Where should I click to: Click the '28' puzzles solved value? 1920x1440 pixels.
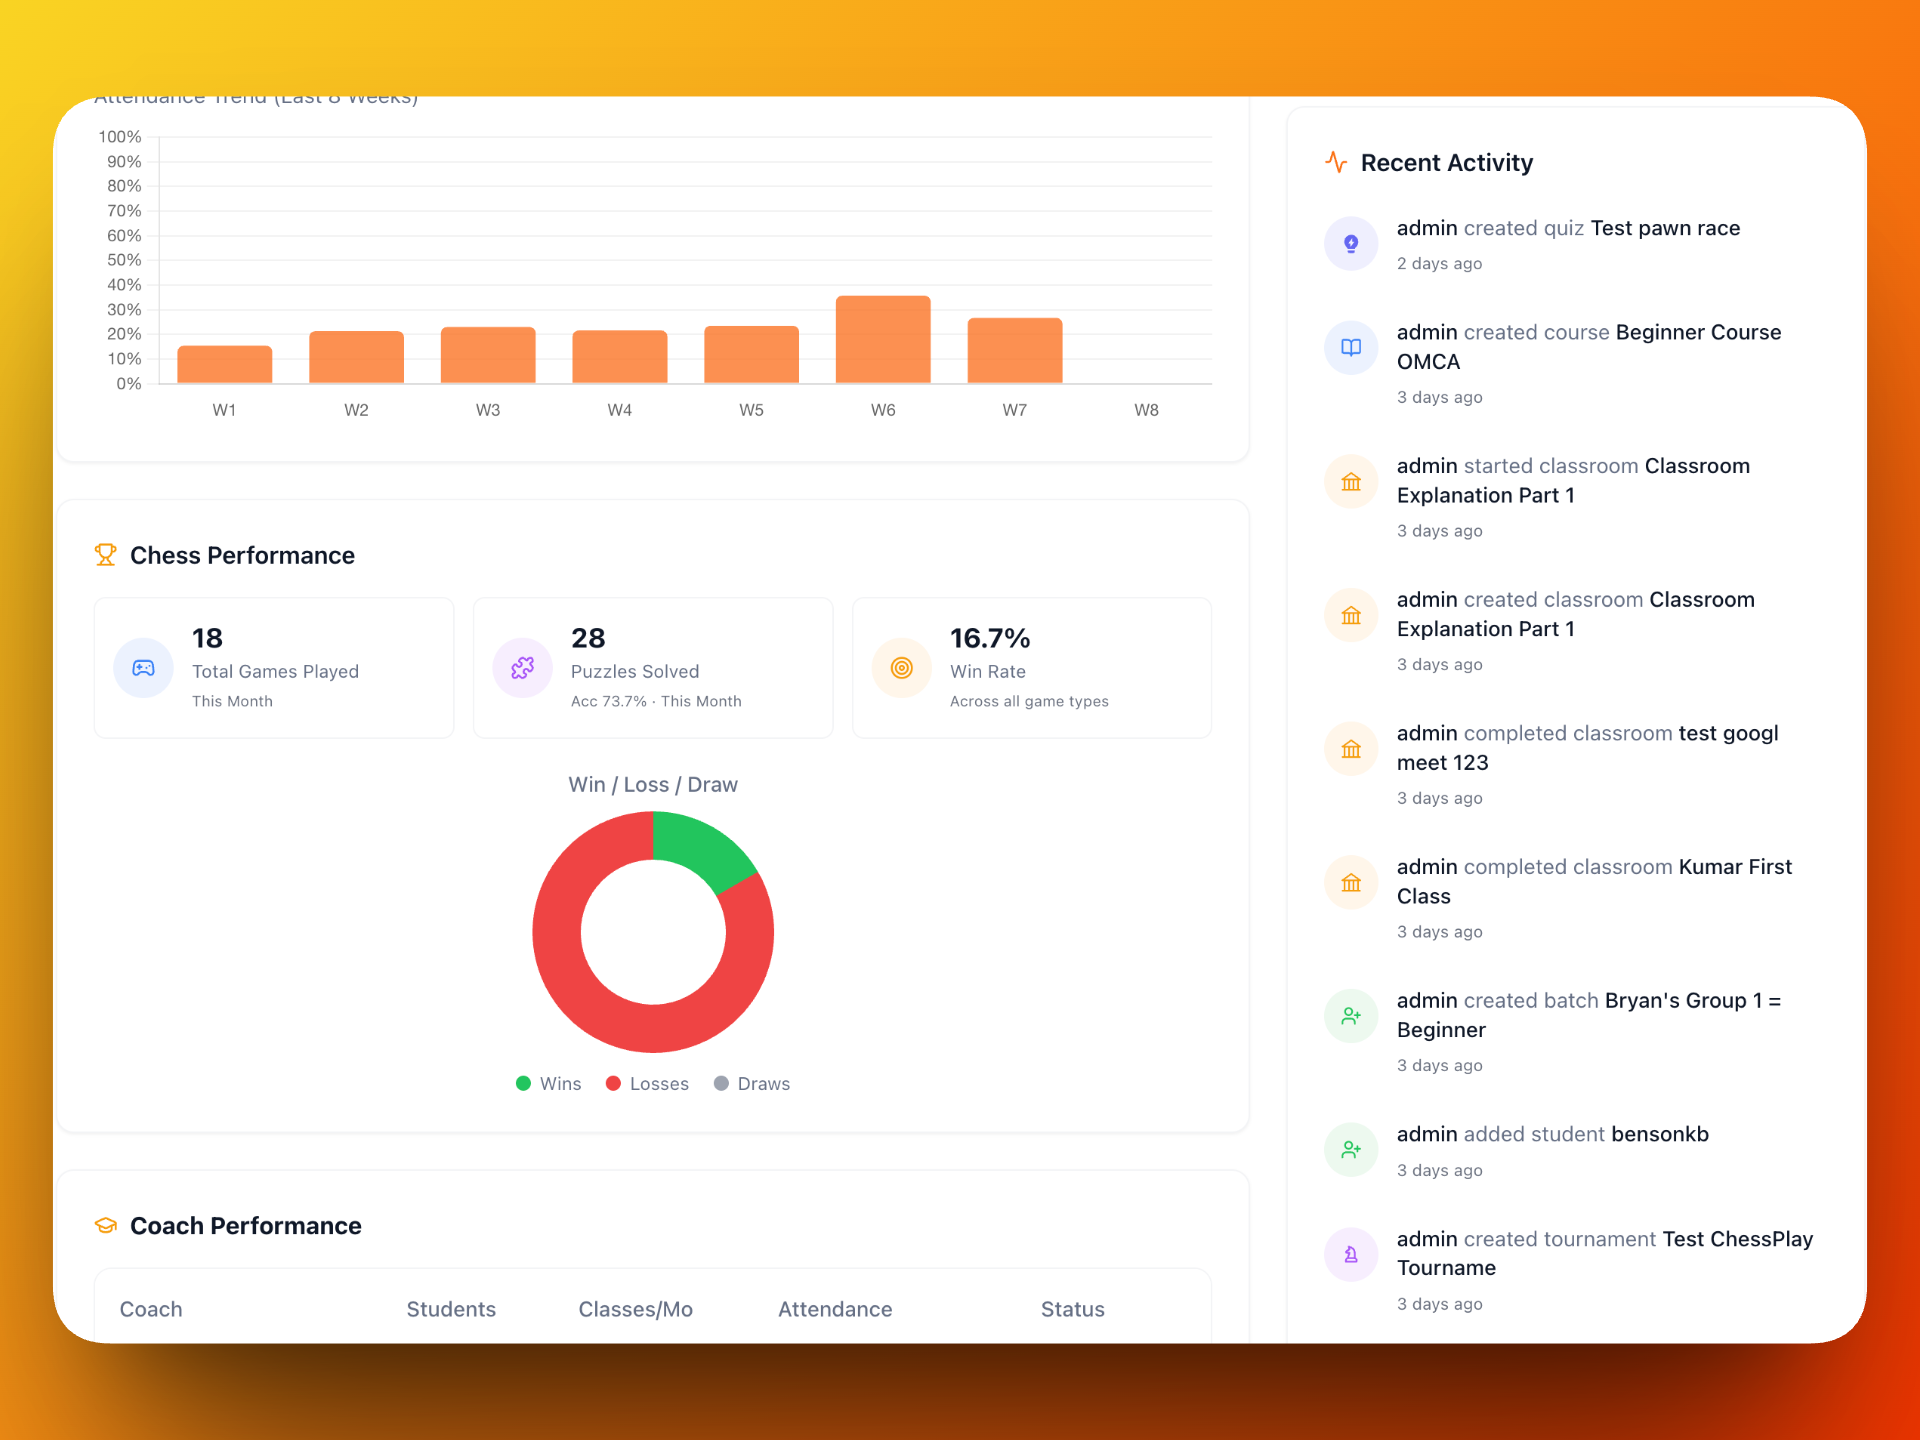[588, 638]
